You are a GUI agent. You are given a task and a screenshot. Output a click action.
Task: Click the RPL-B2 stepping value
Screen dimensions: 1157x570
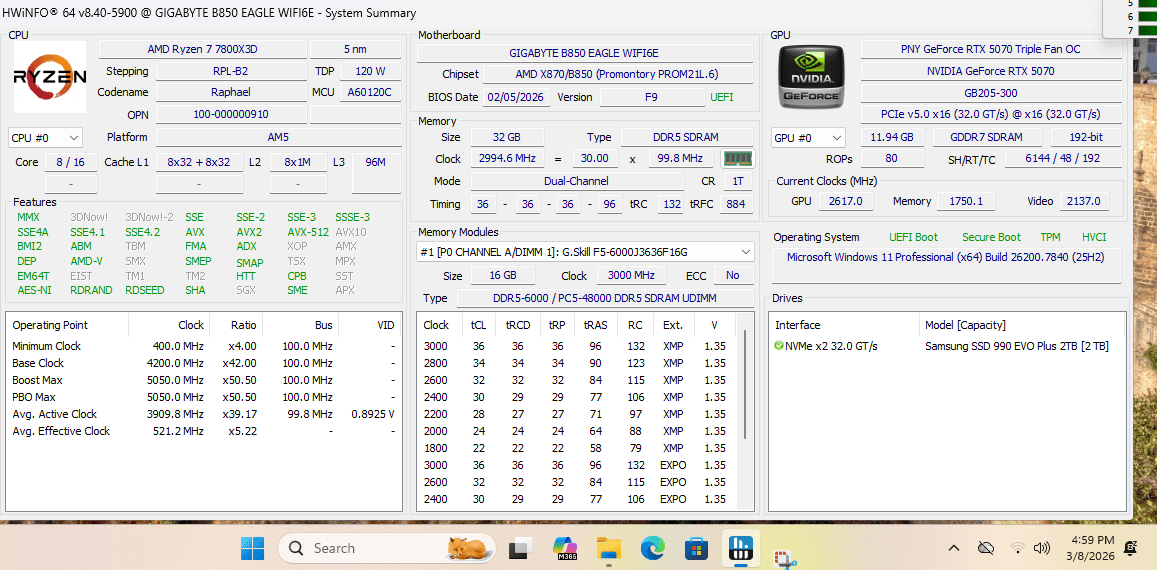pyautogui.click(x=231, y=71)
